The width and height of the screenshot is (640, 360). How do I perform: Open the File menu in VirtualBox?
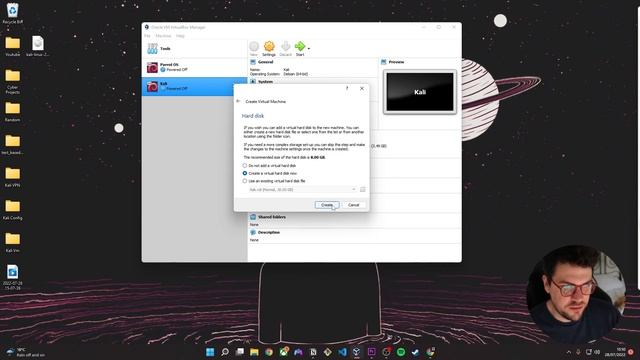pyautogui.click(x=147, y=36)
